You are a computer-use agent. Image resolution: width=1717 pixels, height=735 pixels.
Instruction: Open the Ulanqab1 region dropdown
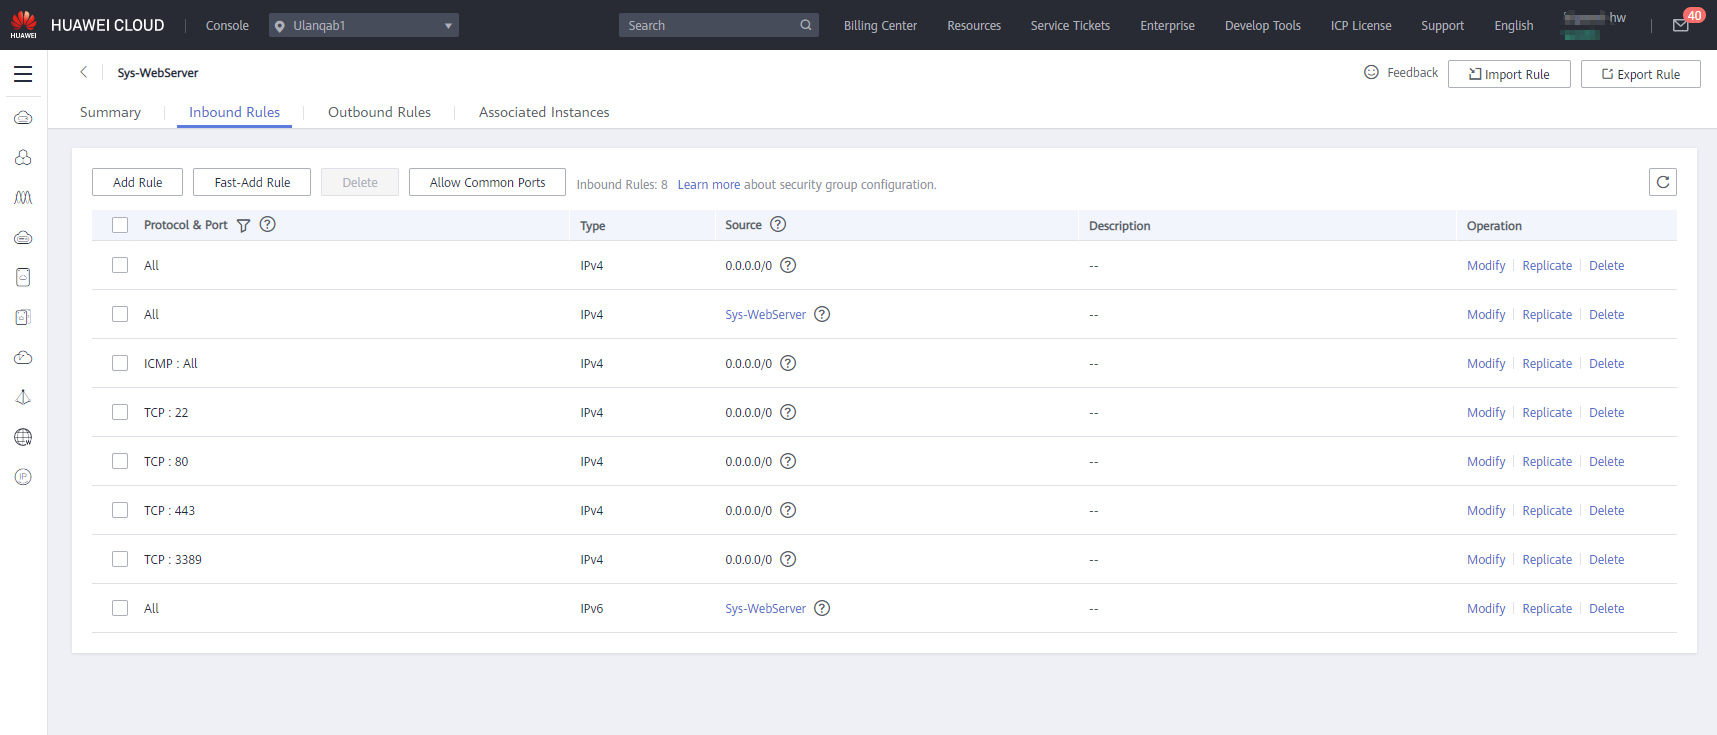point(363,25)
